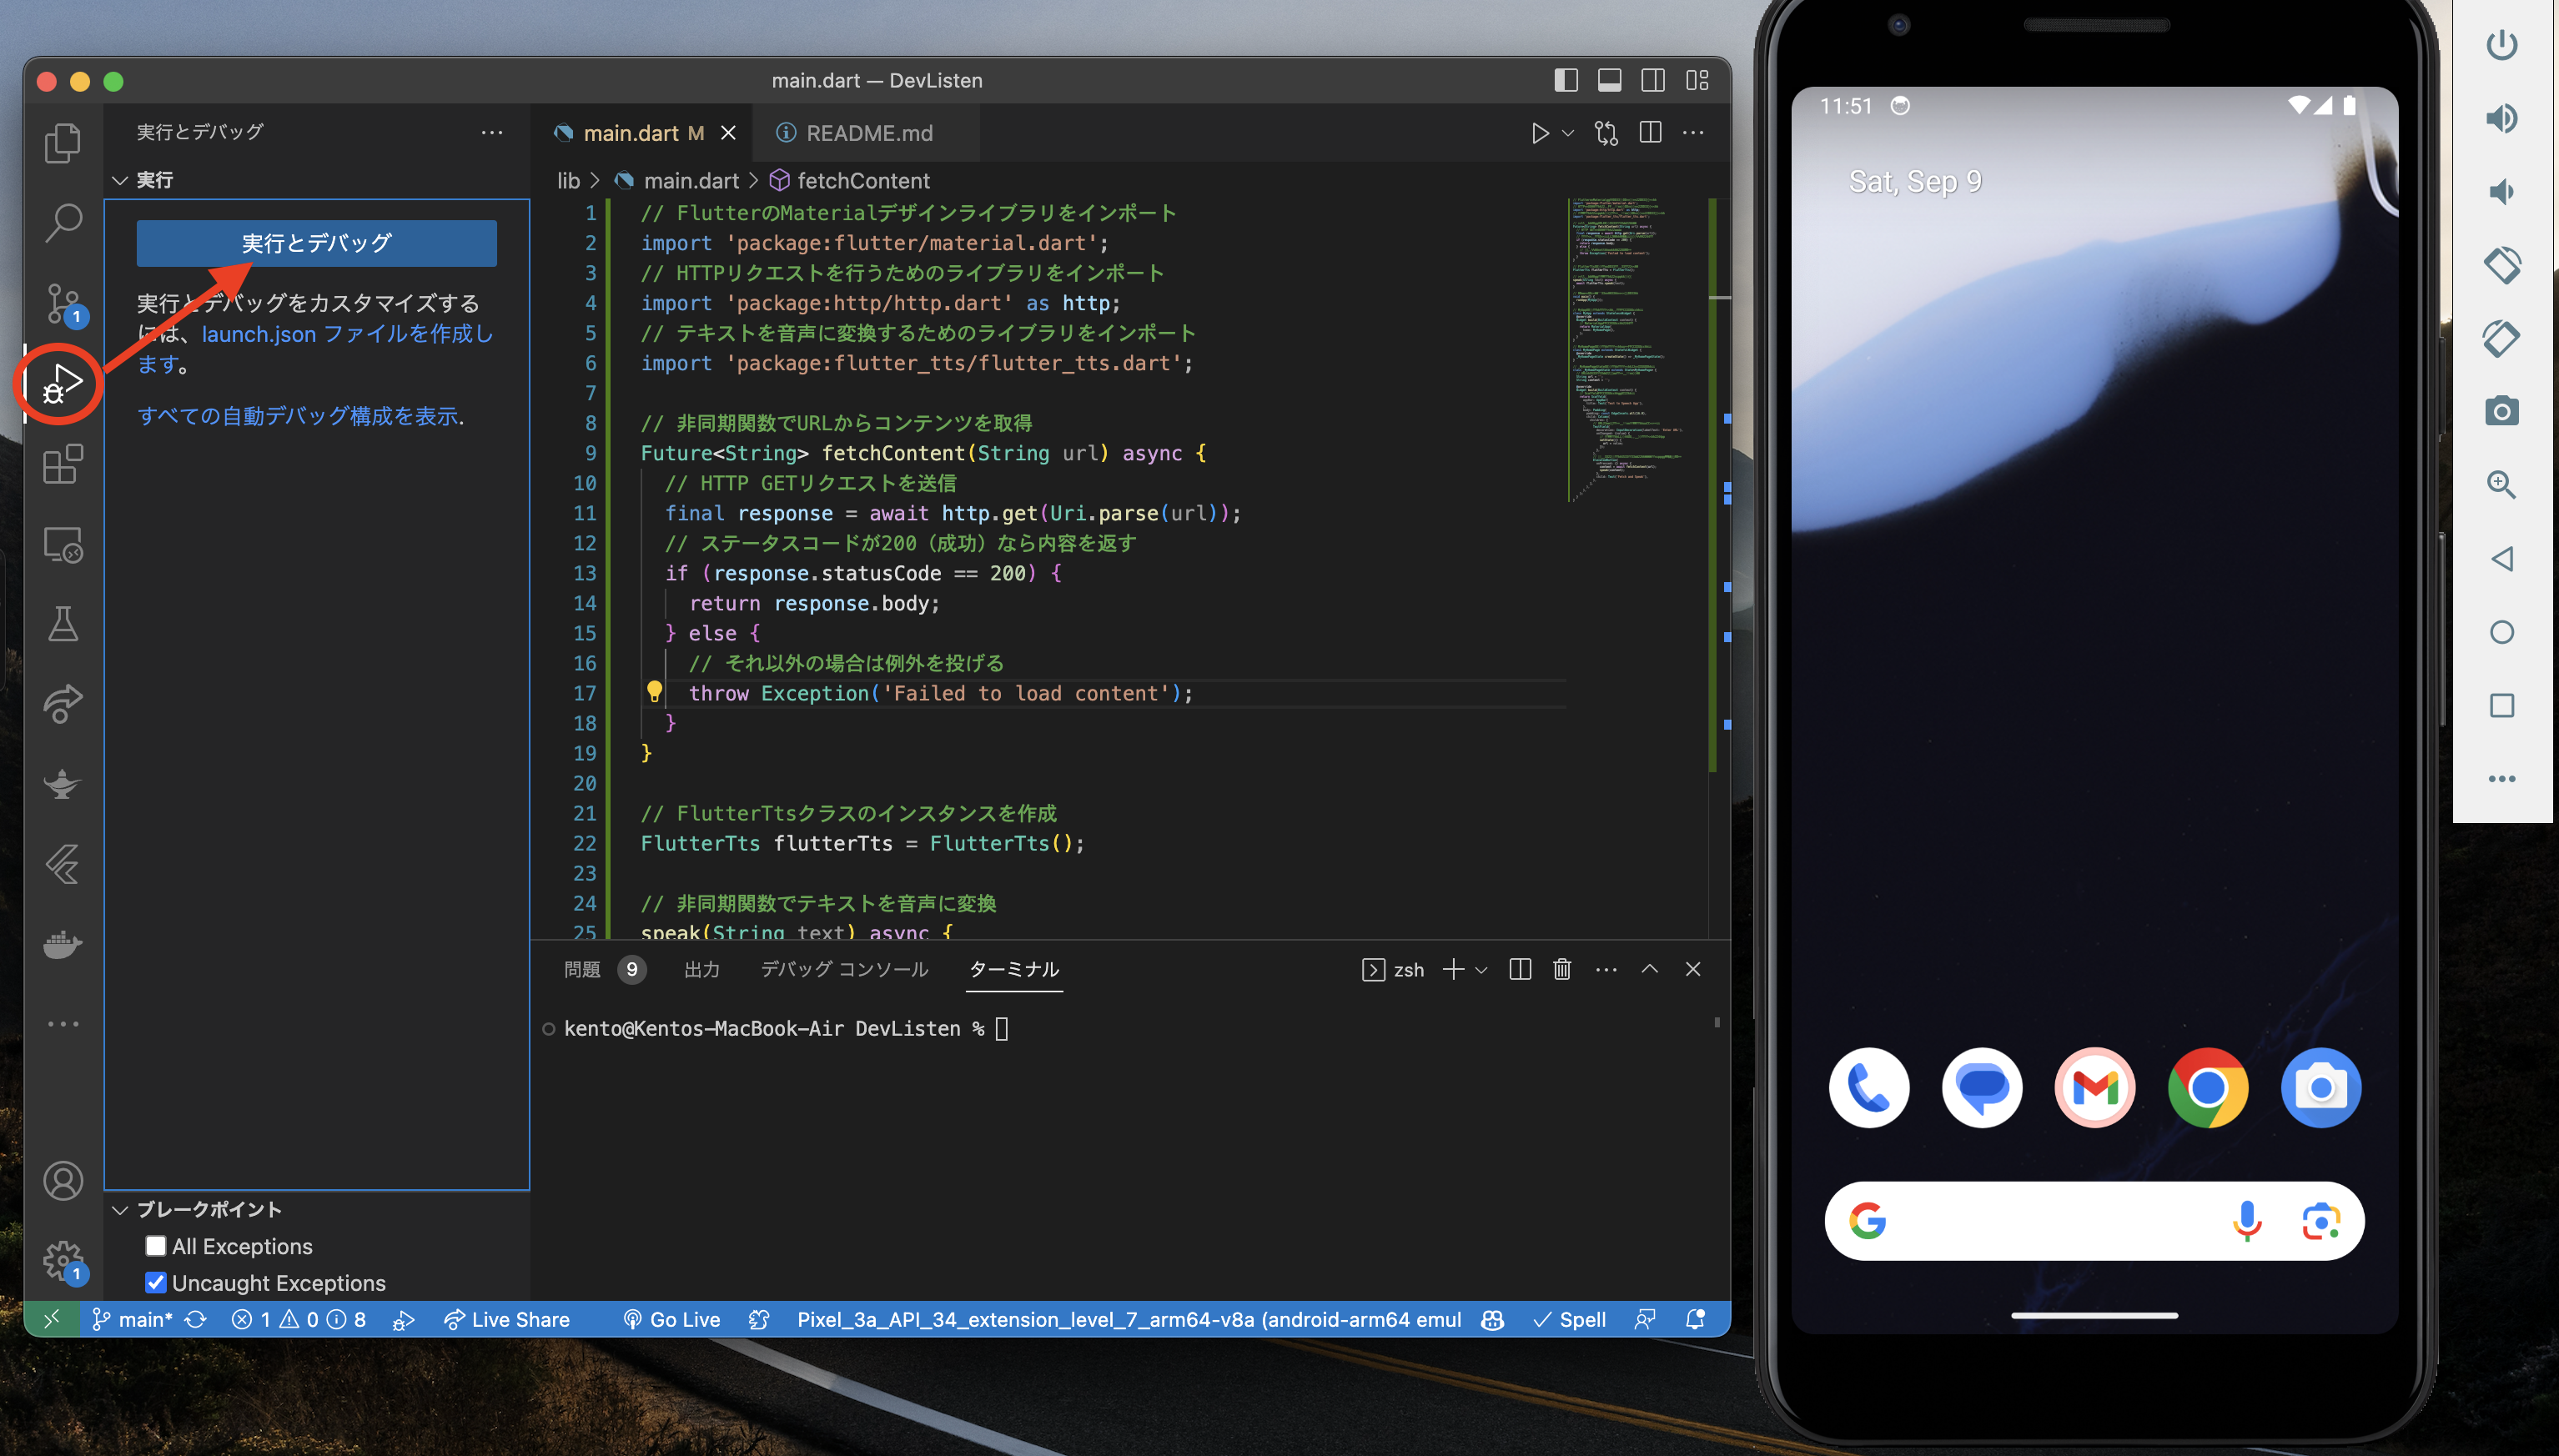This screenshot has width=2559, height=1456.
Task: Click the 実行とデバッグ blue button
Action: click(316, 243)
